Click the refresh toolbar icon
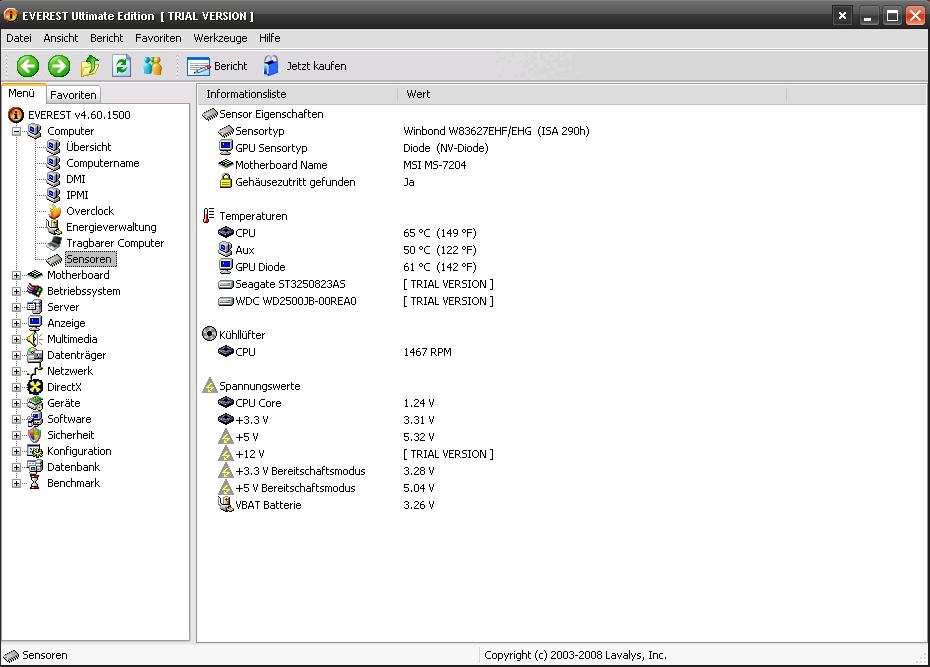The image size is (930, 667). [122, 66]
